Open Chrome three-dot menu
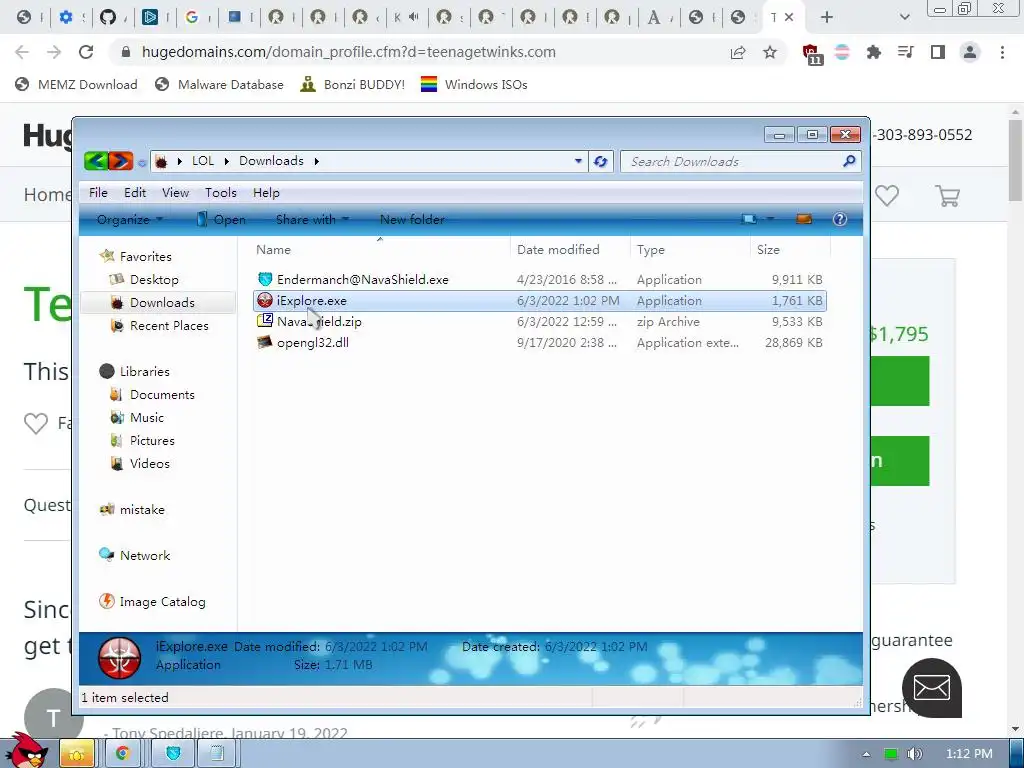The height and width of the screenshot is (768, 1024). pos(1002,52)
